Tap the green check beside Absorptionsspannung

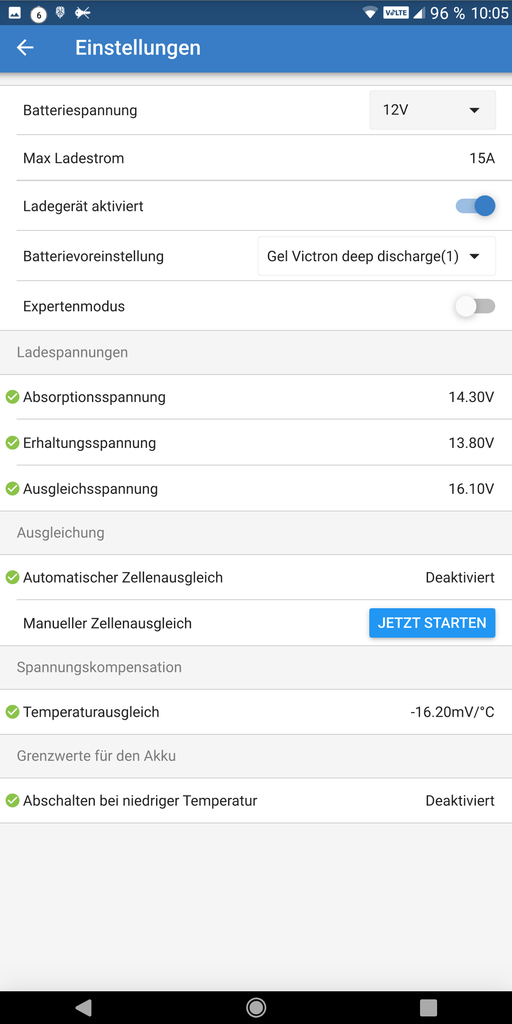[x=12, y=396]
